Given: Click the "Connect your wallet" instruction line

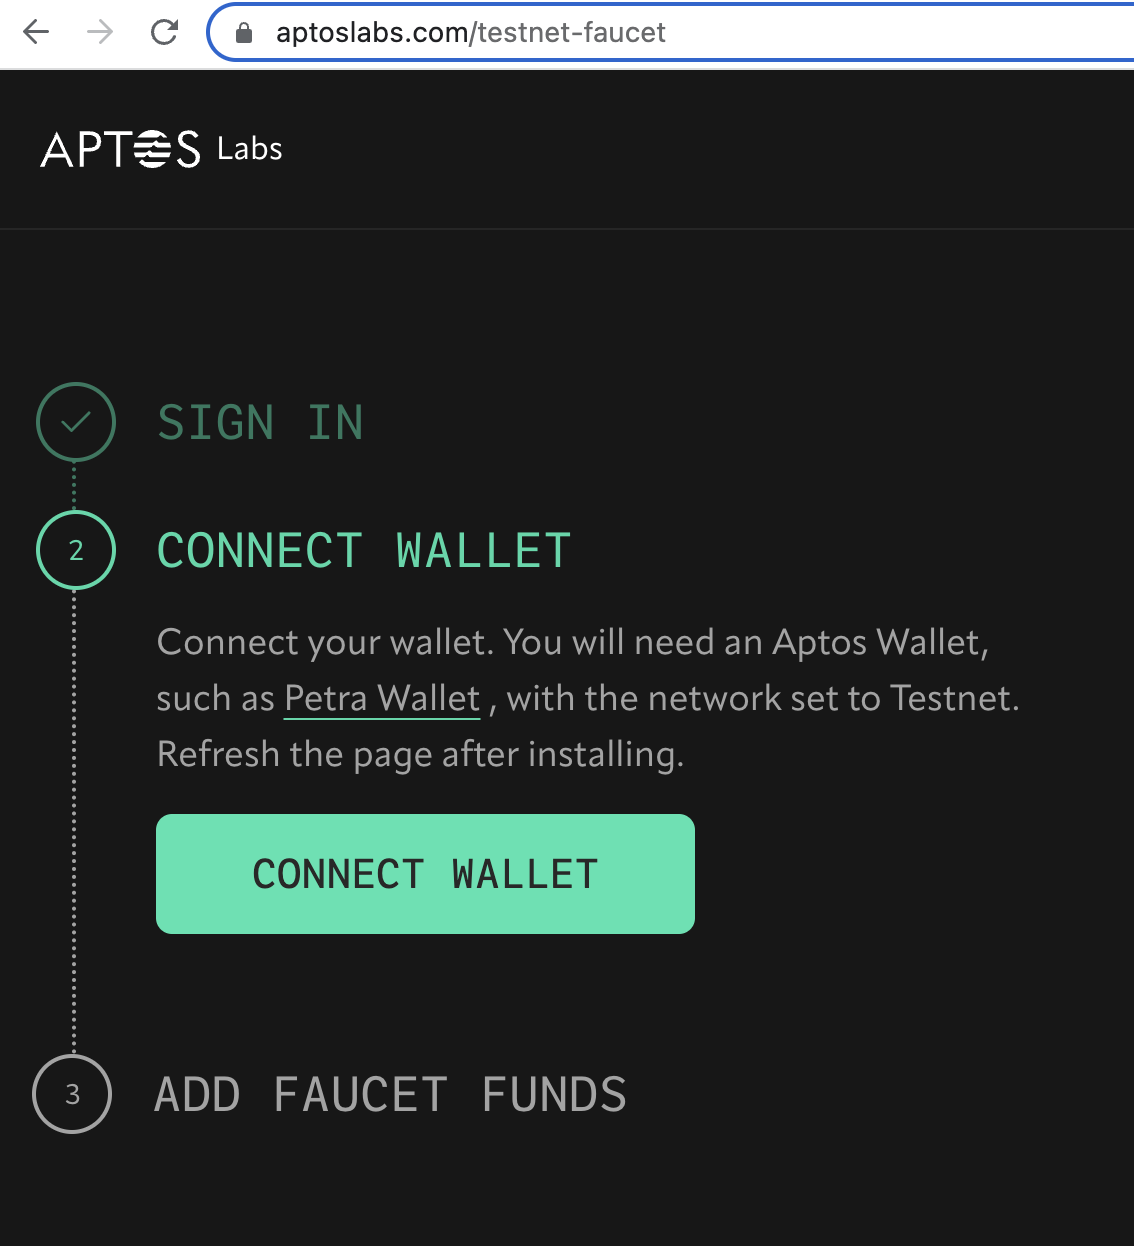Looking at the screenshot, I should click(572, 642).
